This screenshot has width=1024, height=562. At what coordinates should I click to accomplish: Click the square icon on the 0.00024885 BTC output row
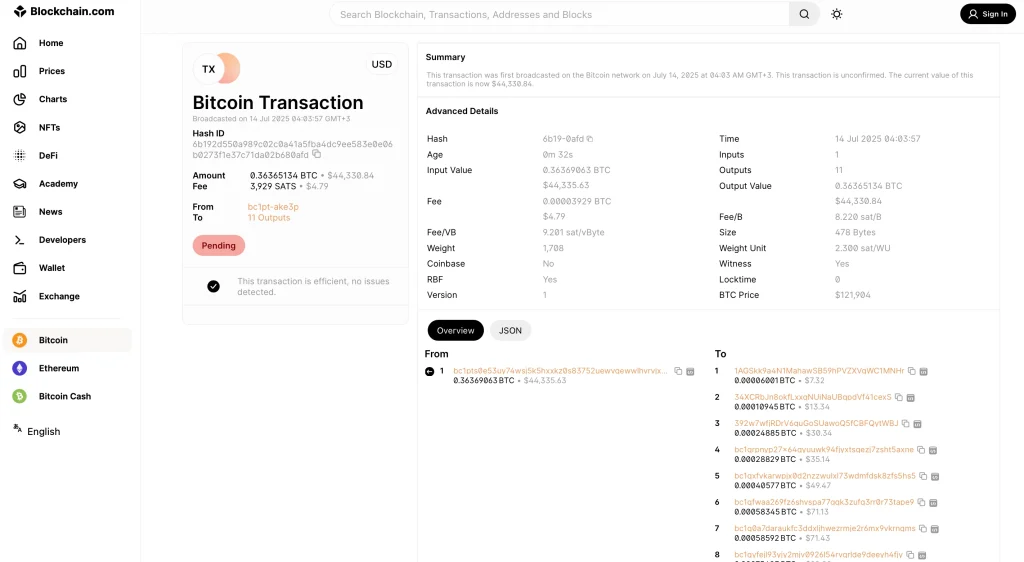click(917, 424)
